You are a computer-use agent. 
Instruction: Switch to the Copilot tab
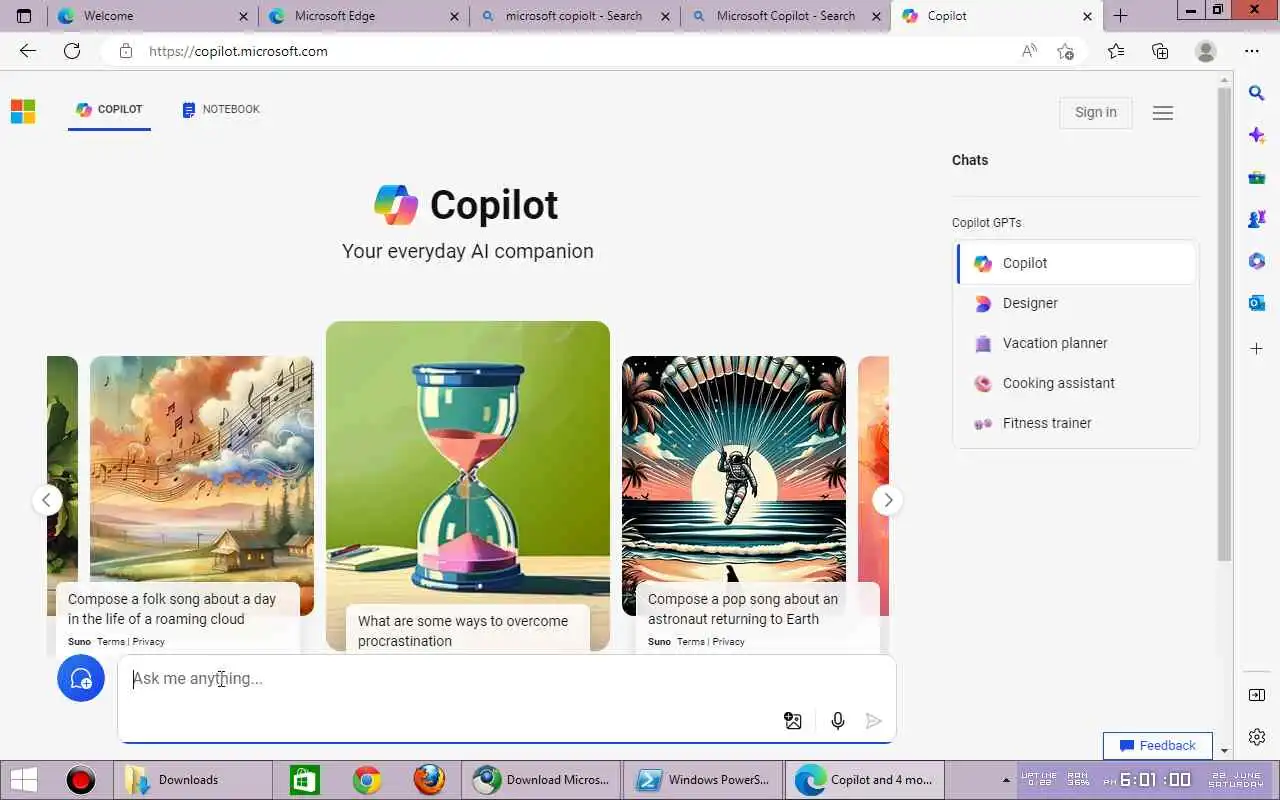tap(109, 110)
